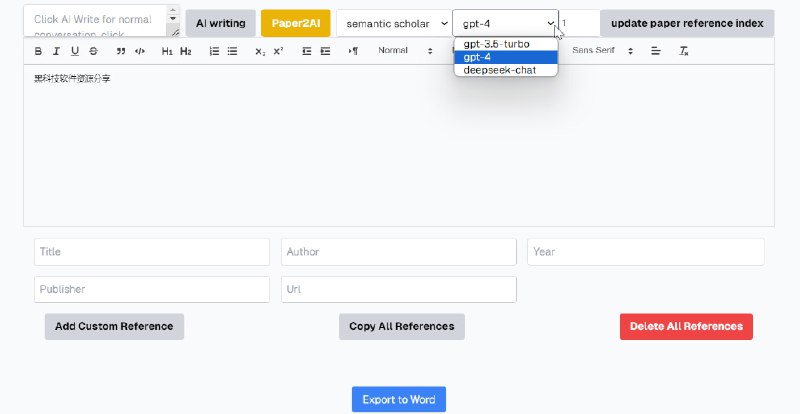Screen dimensions: 800x414
Task: Toggle bold formatting in editor toolbar
Action: (38, 51)
